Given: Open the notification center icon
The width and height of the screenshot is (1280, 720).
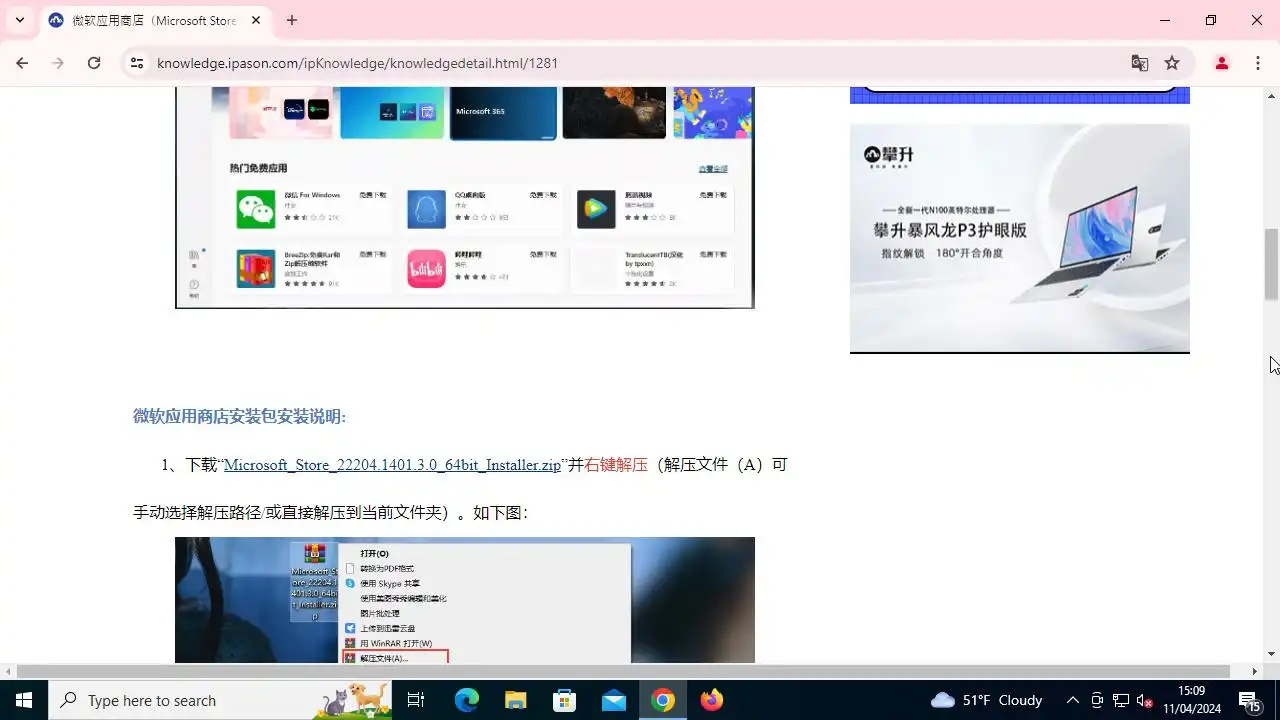Looking at the screenshot, I should pyautogui.click(x=1250, y=700).
